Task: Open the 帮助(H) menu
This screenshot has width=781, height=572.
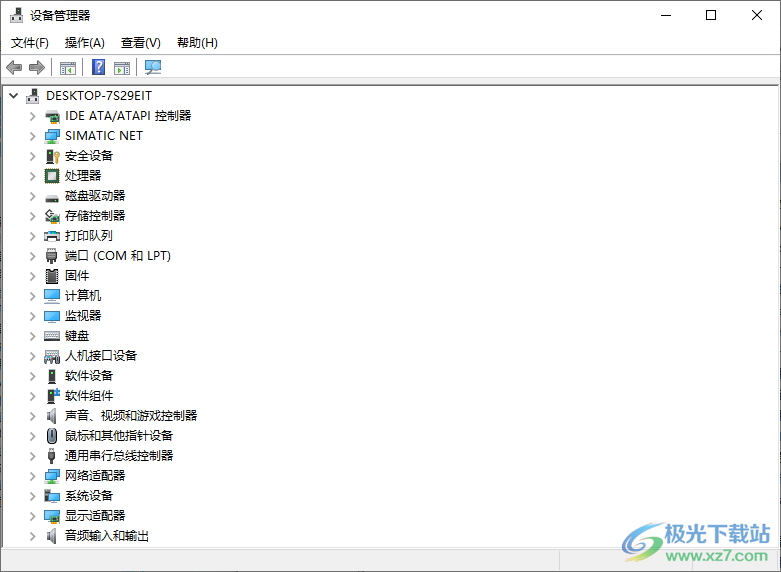Action: (x=197, y=43)
